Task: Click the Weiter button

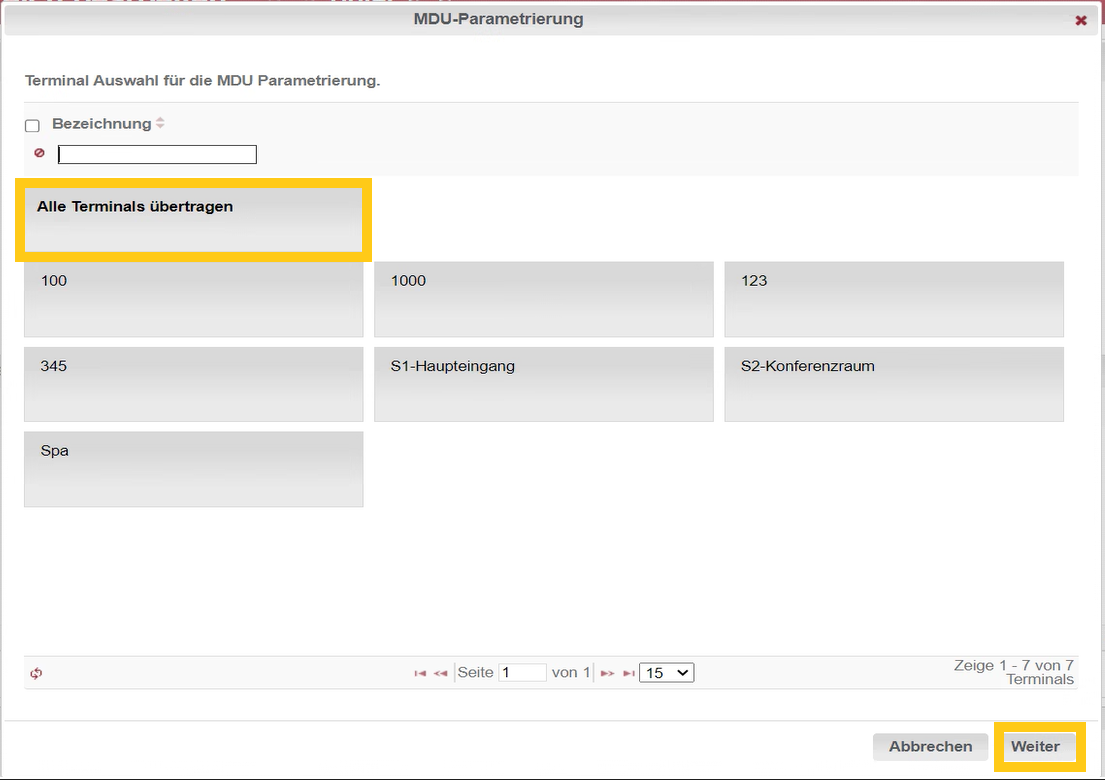Action: tap(1035, 747)
